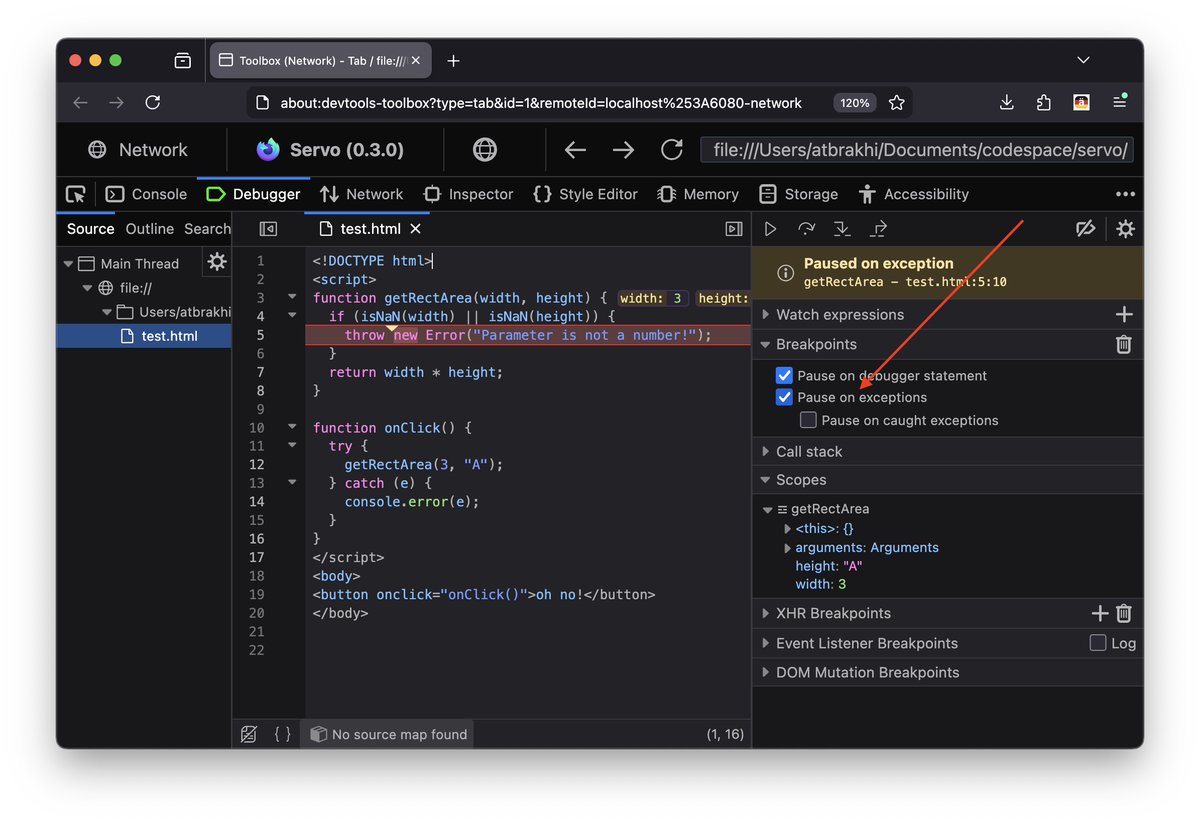Image resolution: width=1200 pixels, height=823 pixels.
Task: Open the Network devtools panel
Action: [362, 194]
